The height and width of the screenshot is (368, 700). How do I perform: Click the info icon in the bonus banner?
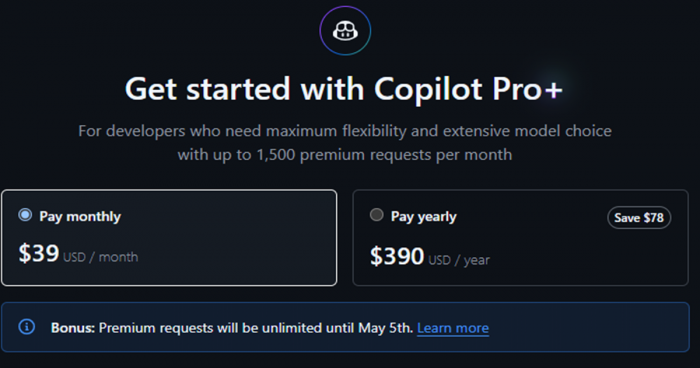pyautogui.click(x=26, y=326)
